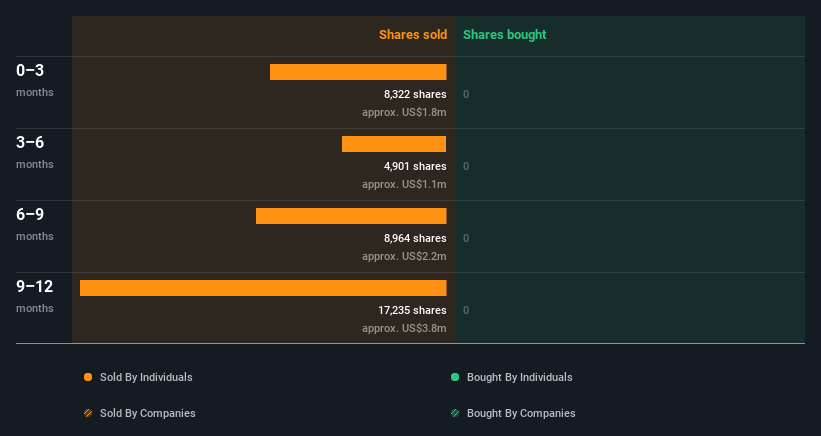Click the 0 bought value in 9–12 months row
Viewport: 821px width, 436px height.
click(x=466, y=310)
